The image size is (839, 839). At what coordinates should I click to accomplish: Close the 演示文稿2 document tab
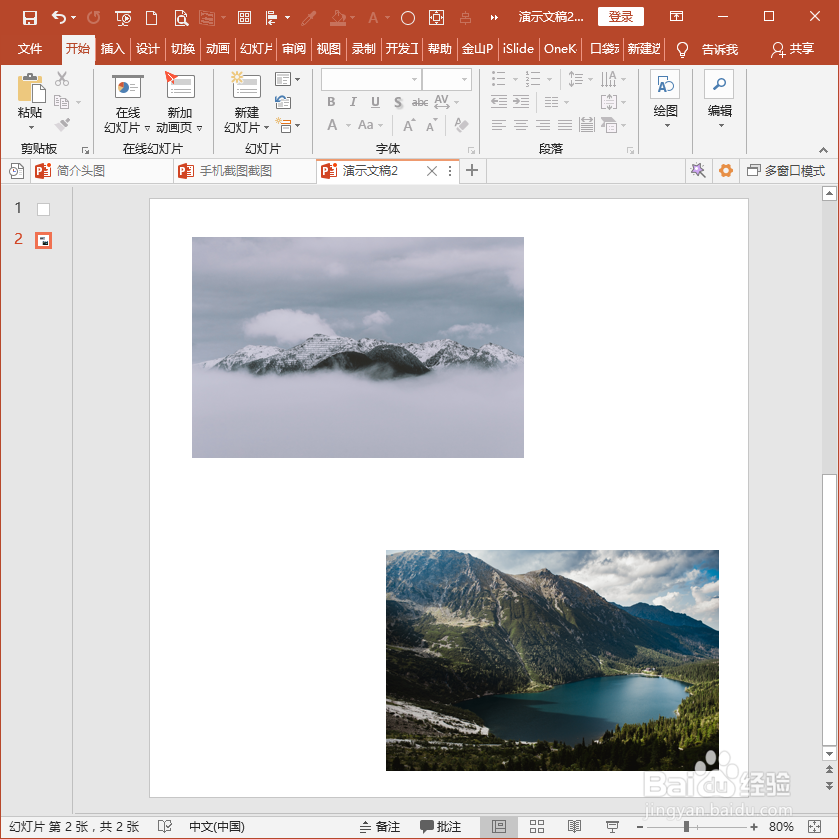pos(432,171)
